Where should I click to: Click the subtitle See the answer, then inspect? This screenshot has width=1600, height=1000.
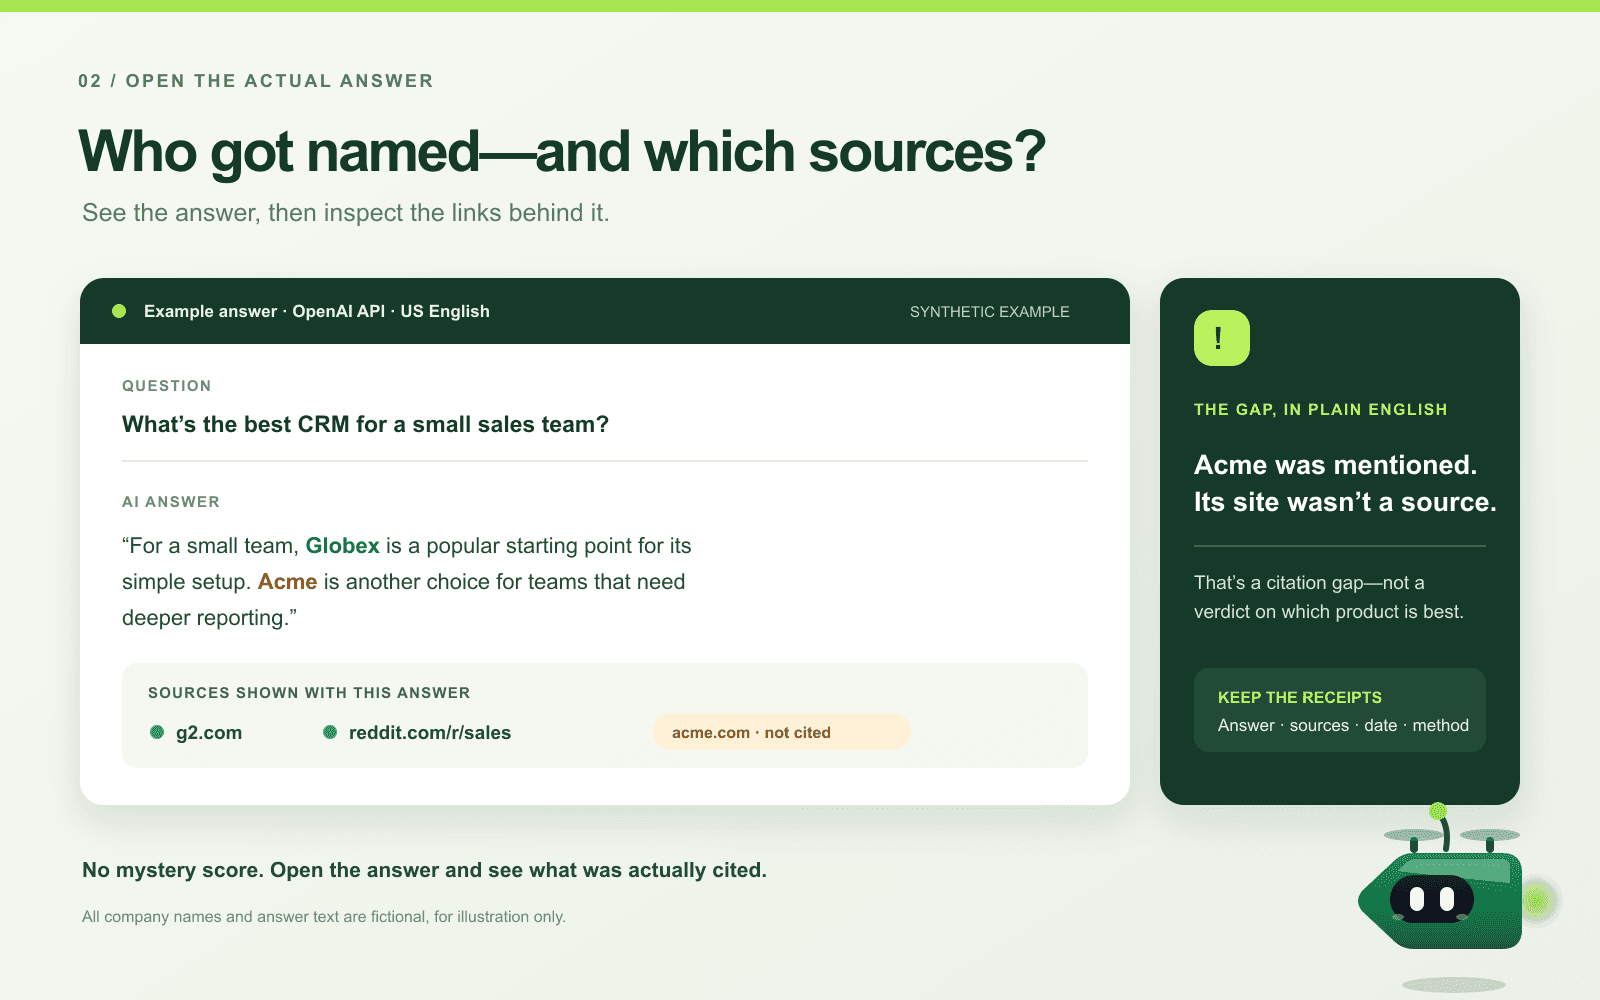click(346, 213)
